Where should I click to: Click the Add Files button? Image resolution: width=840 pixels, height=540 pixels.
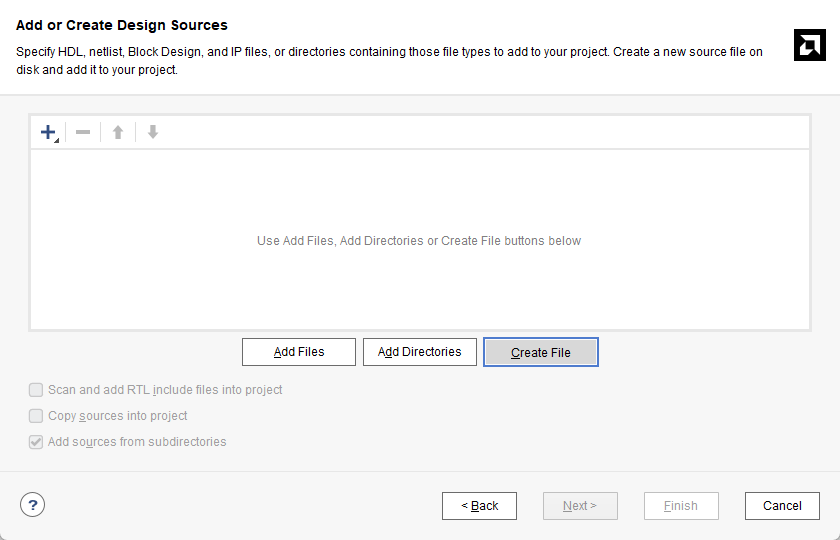pos(298,352)
